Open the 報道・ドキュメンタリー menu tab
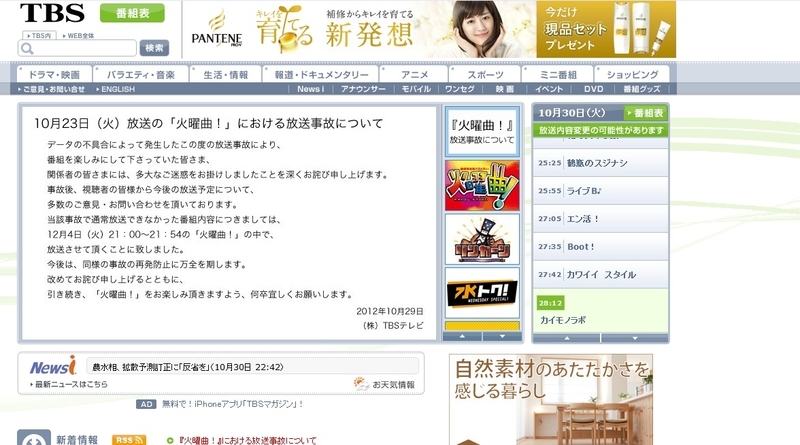The image size is (800, 445). [321, 75]
